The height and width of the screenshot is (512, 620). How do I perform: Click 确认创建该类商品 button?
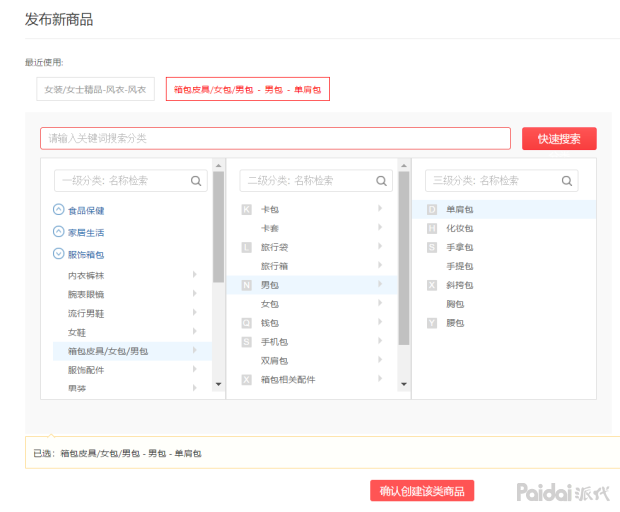pos(421,491)
